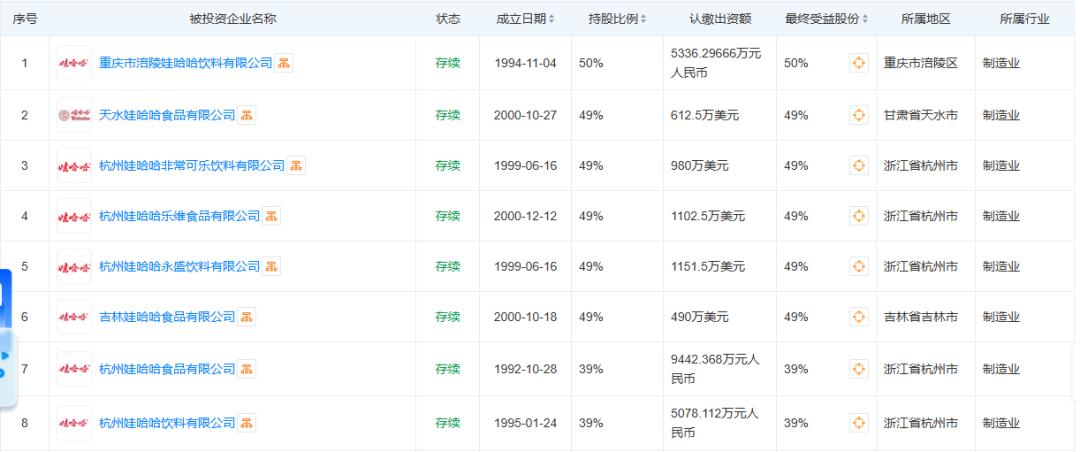Select date cell 1994-11-04
The image size is (1080, 452).
(x=526, y=63)
